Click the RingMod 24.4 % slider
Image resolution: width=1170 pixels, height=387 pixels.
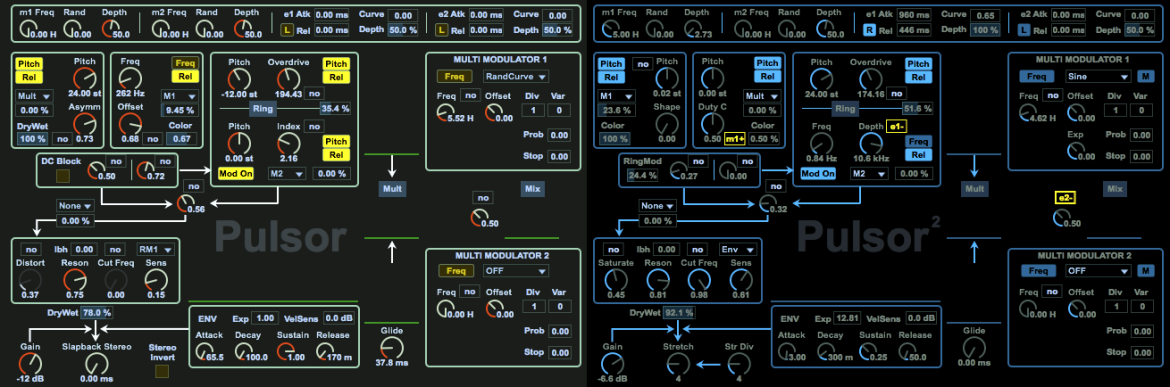click(x=643, y=176)
